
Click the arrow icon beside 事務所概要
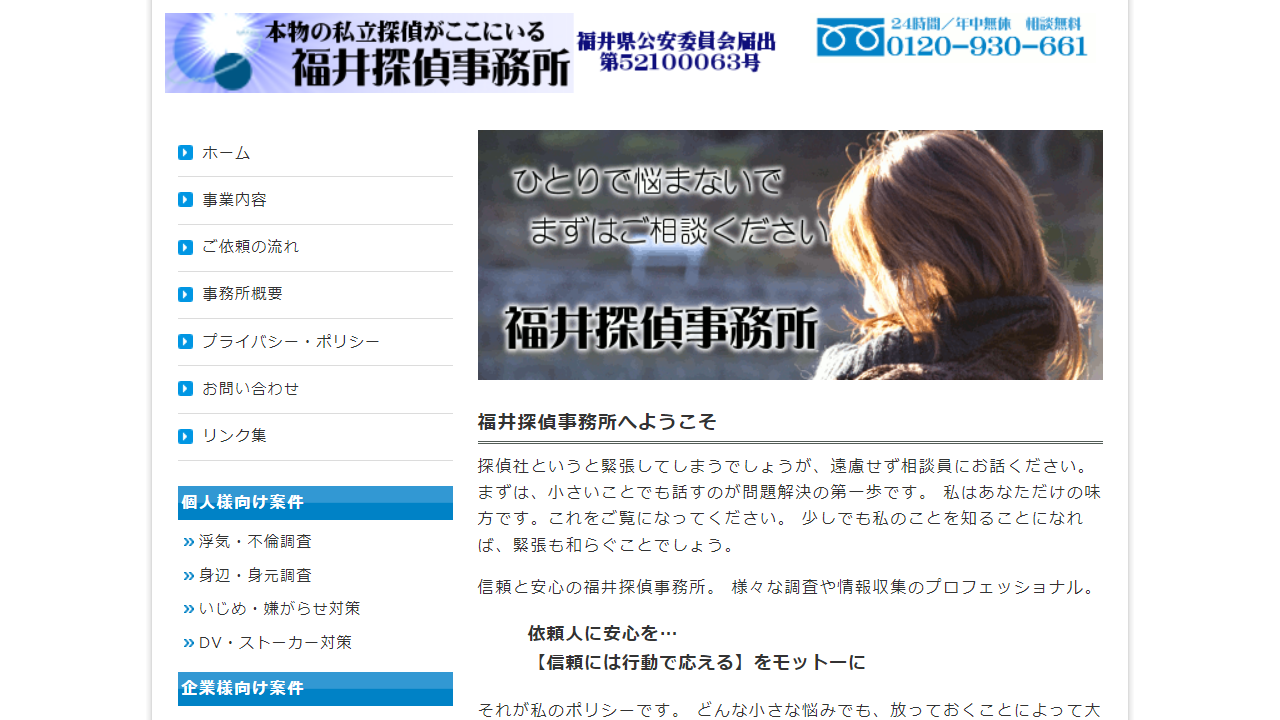coord(185,294)
